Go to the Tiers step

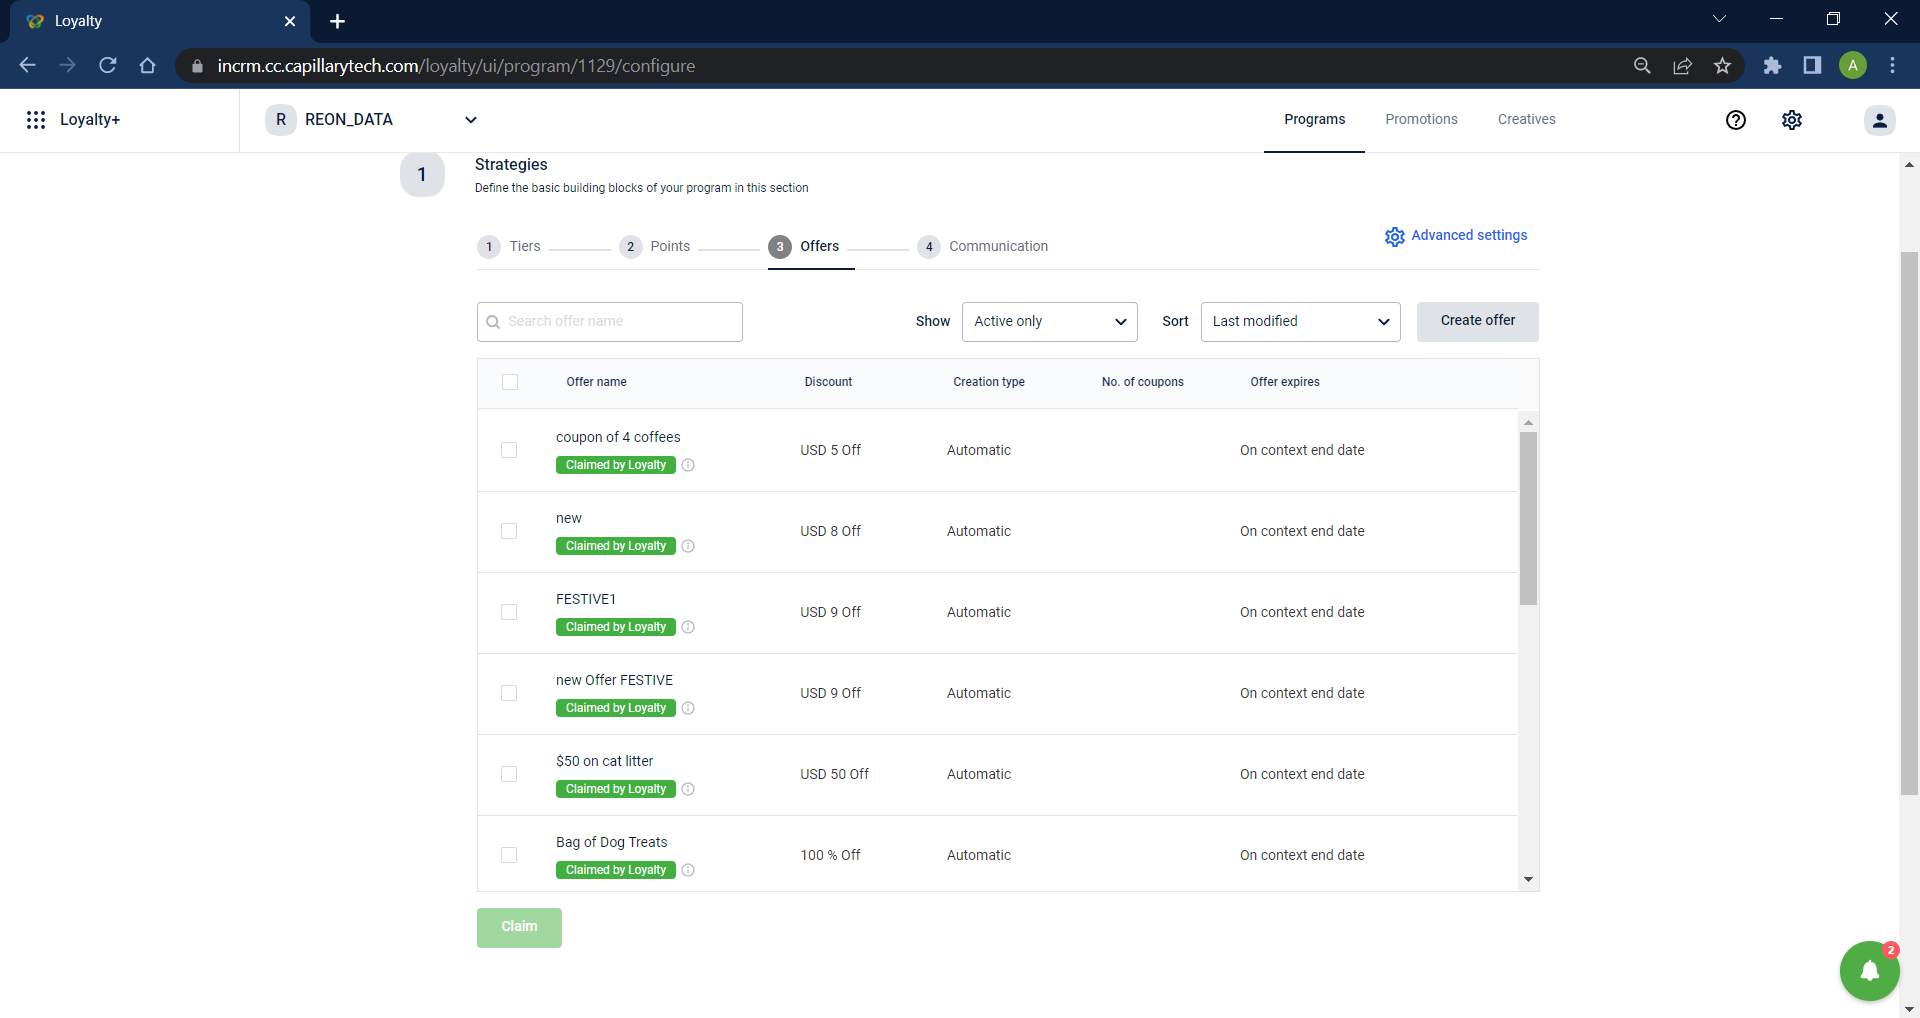tap(510, 247)
